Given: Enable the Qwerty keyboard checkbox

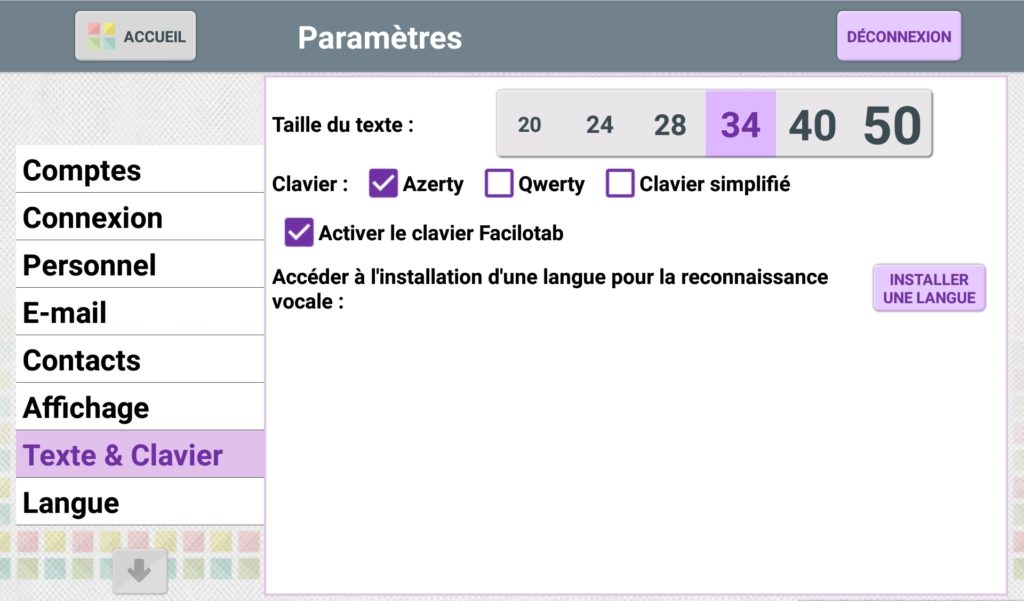Looking at the screenshot, I should coord(499,184).
